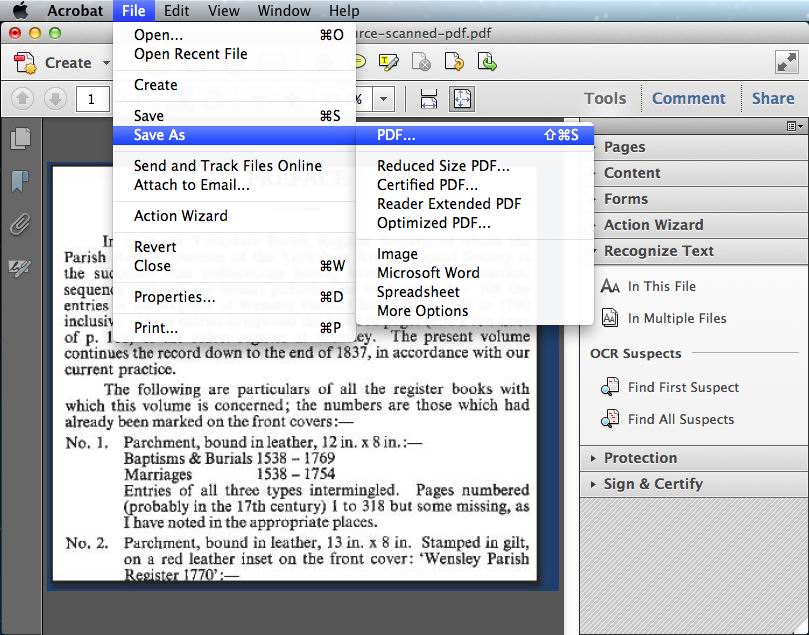Expand the Sign & Certify section
This screenshot has height=635, width=809.
[595, 484]
